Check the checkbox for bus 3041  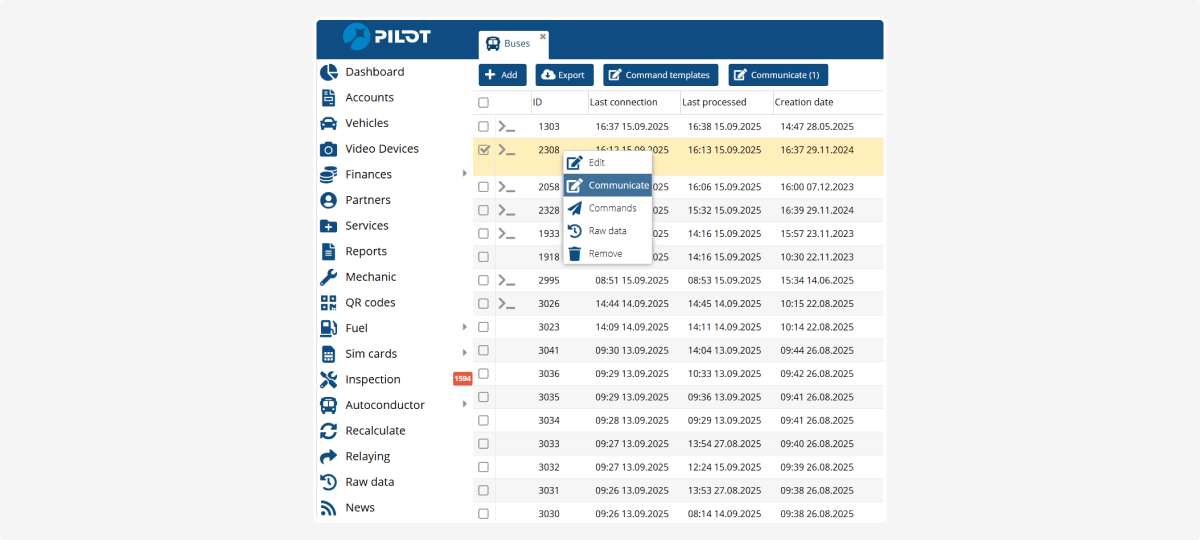point(484,351)
